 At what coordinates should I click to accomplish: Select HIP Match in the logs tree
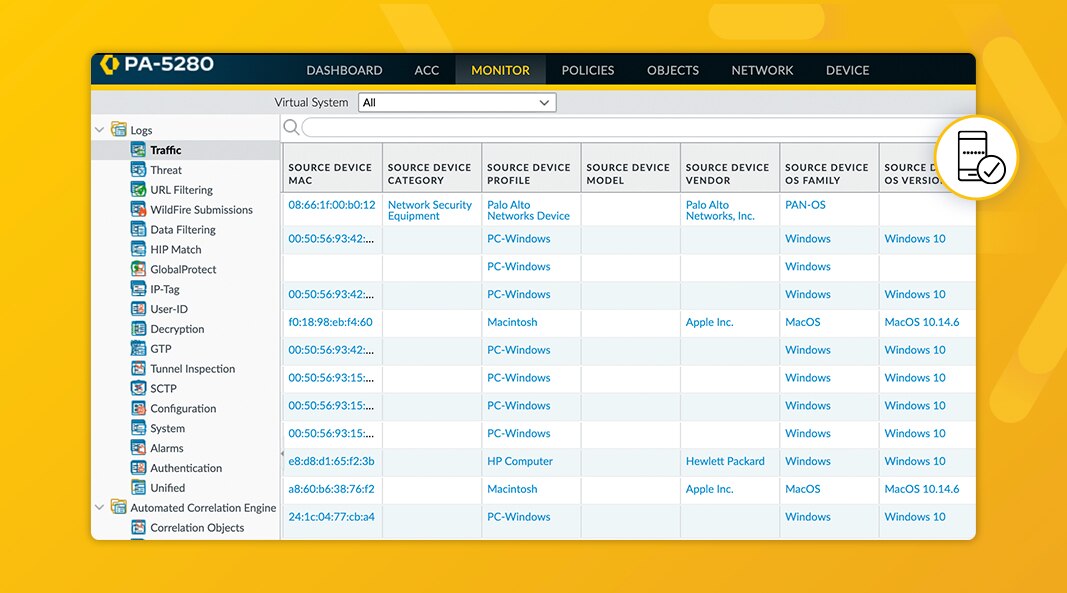[x=176, y=249]
